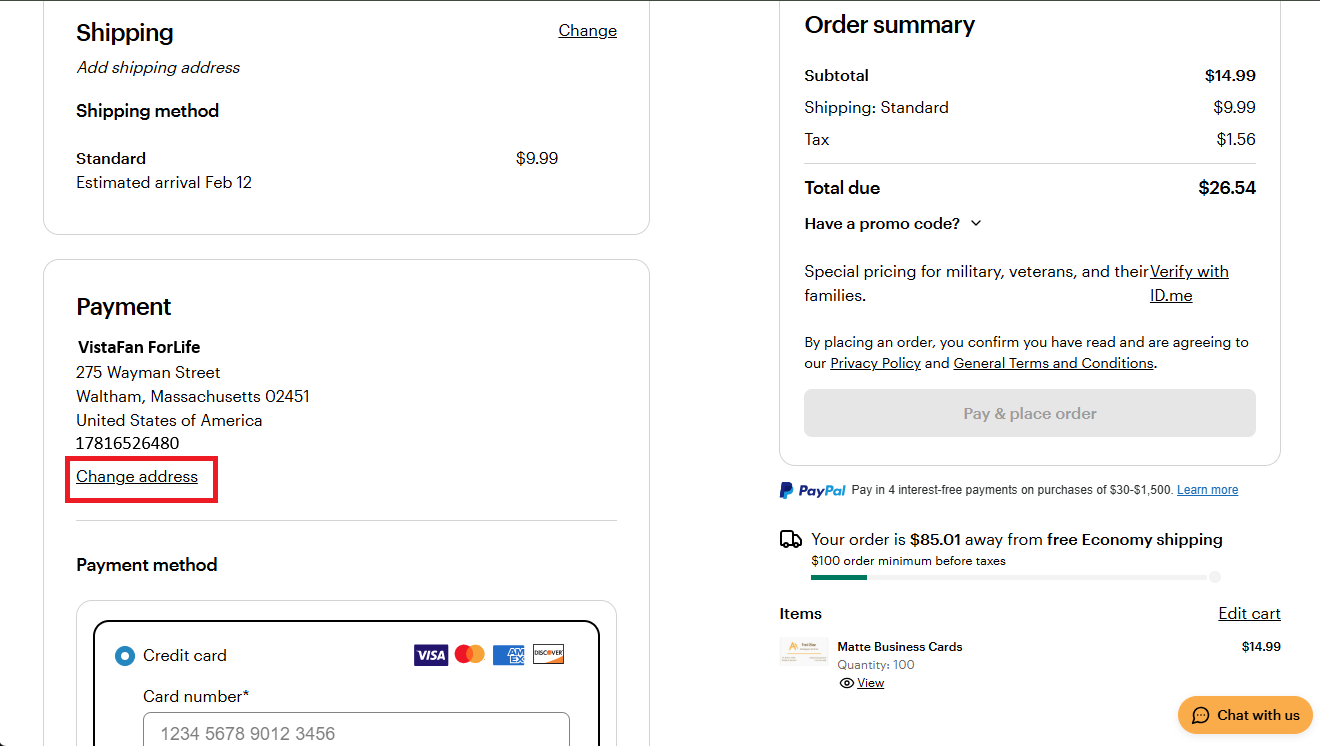The height and width of the screenshot is (746, 1320).
Task: Expand the promo code chevron
Action: [976, 223]
